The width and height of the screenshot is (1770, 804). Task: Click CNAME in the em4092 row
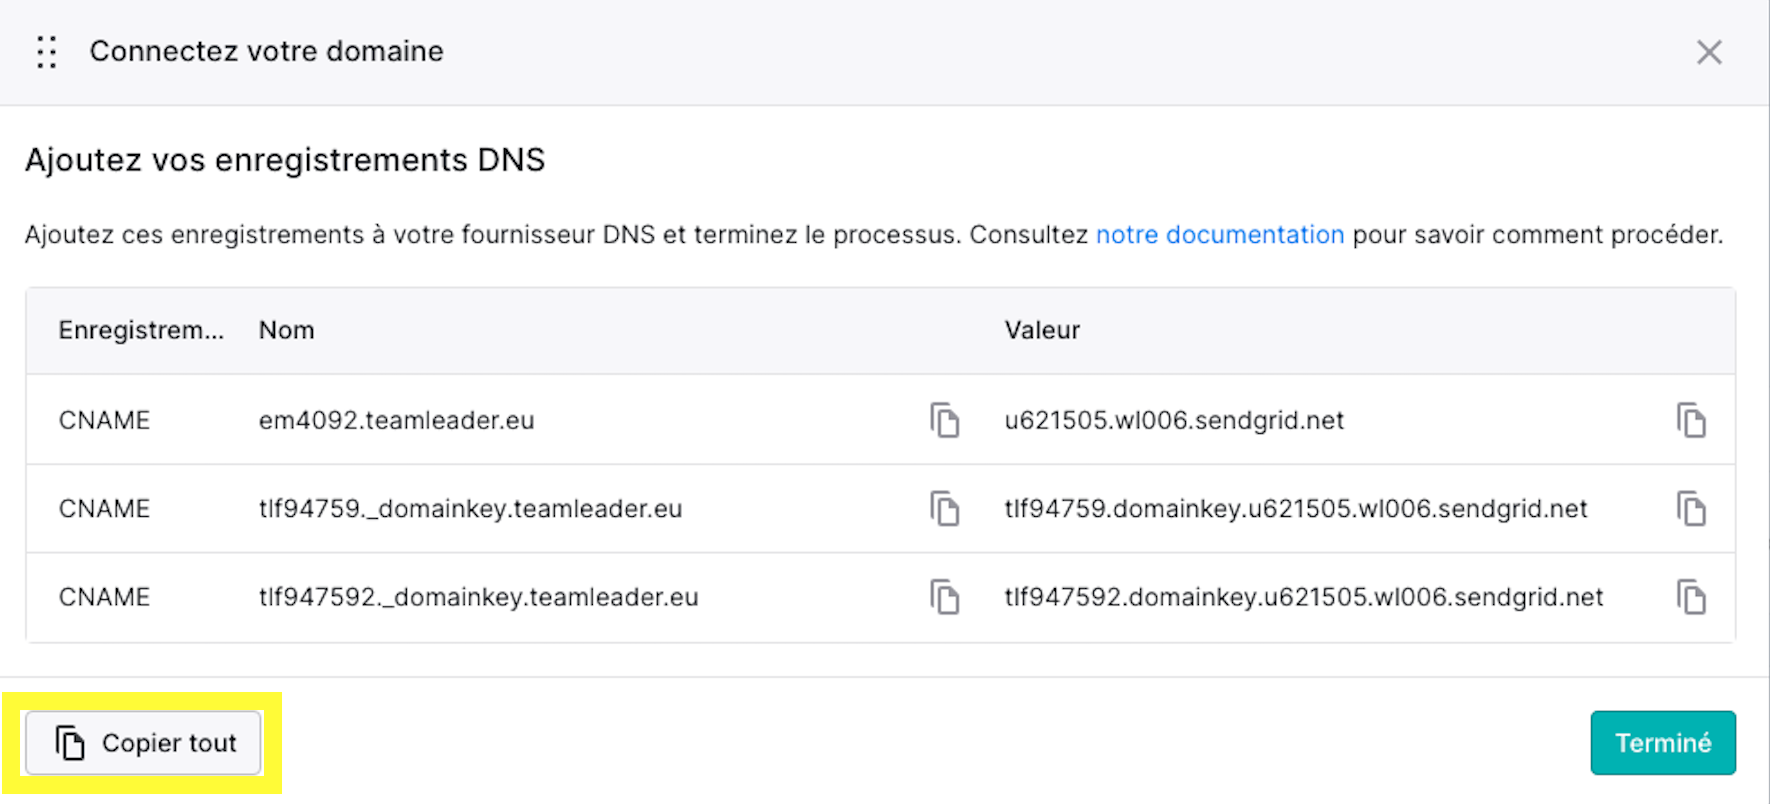tap(104, 420)
